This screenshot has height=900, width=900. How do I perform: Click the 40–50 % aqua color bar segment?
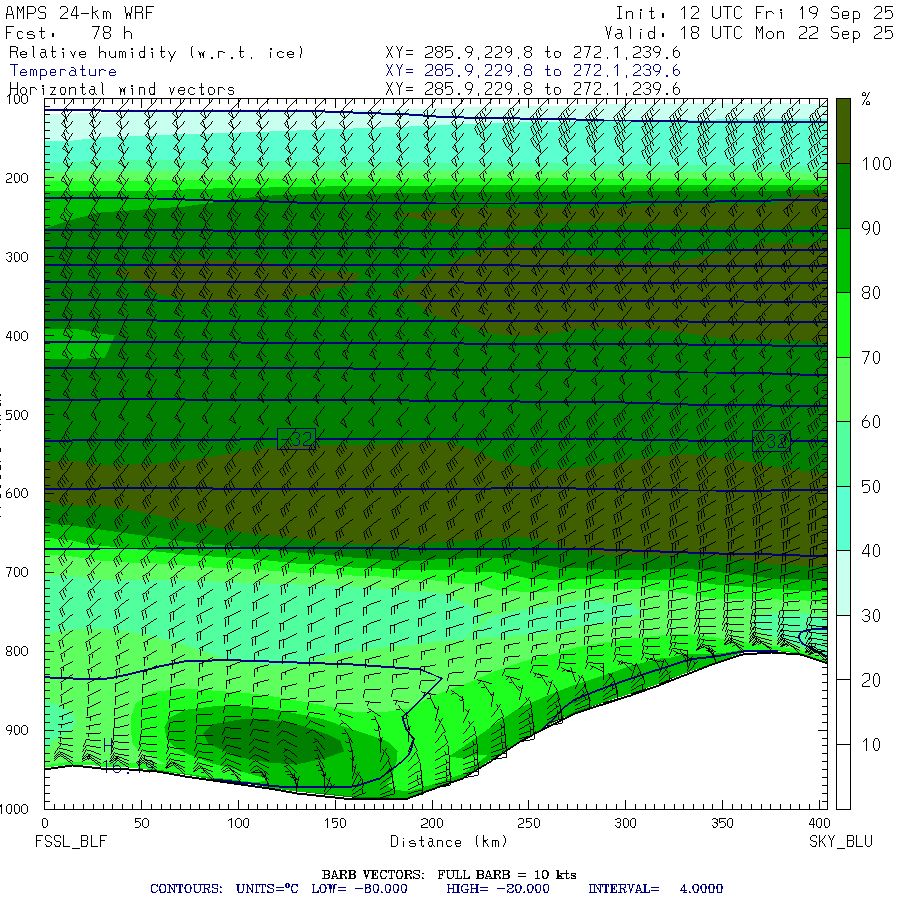click(843, 518)
